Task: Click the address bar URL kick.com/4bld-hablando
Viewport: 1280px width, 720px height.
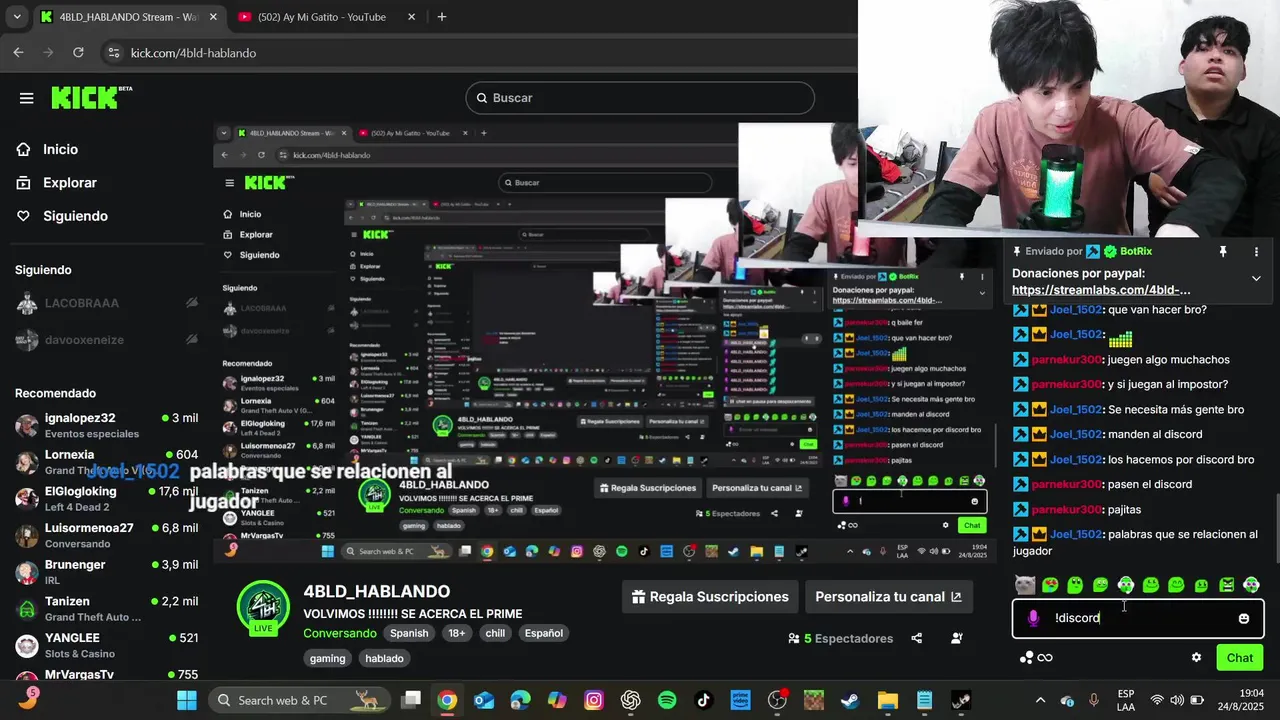Action: 193,53
